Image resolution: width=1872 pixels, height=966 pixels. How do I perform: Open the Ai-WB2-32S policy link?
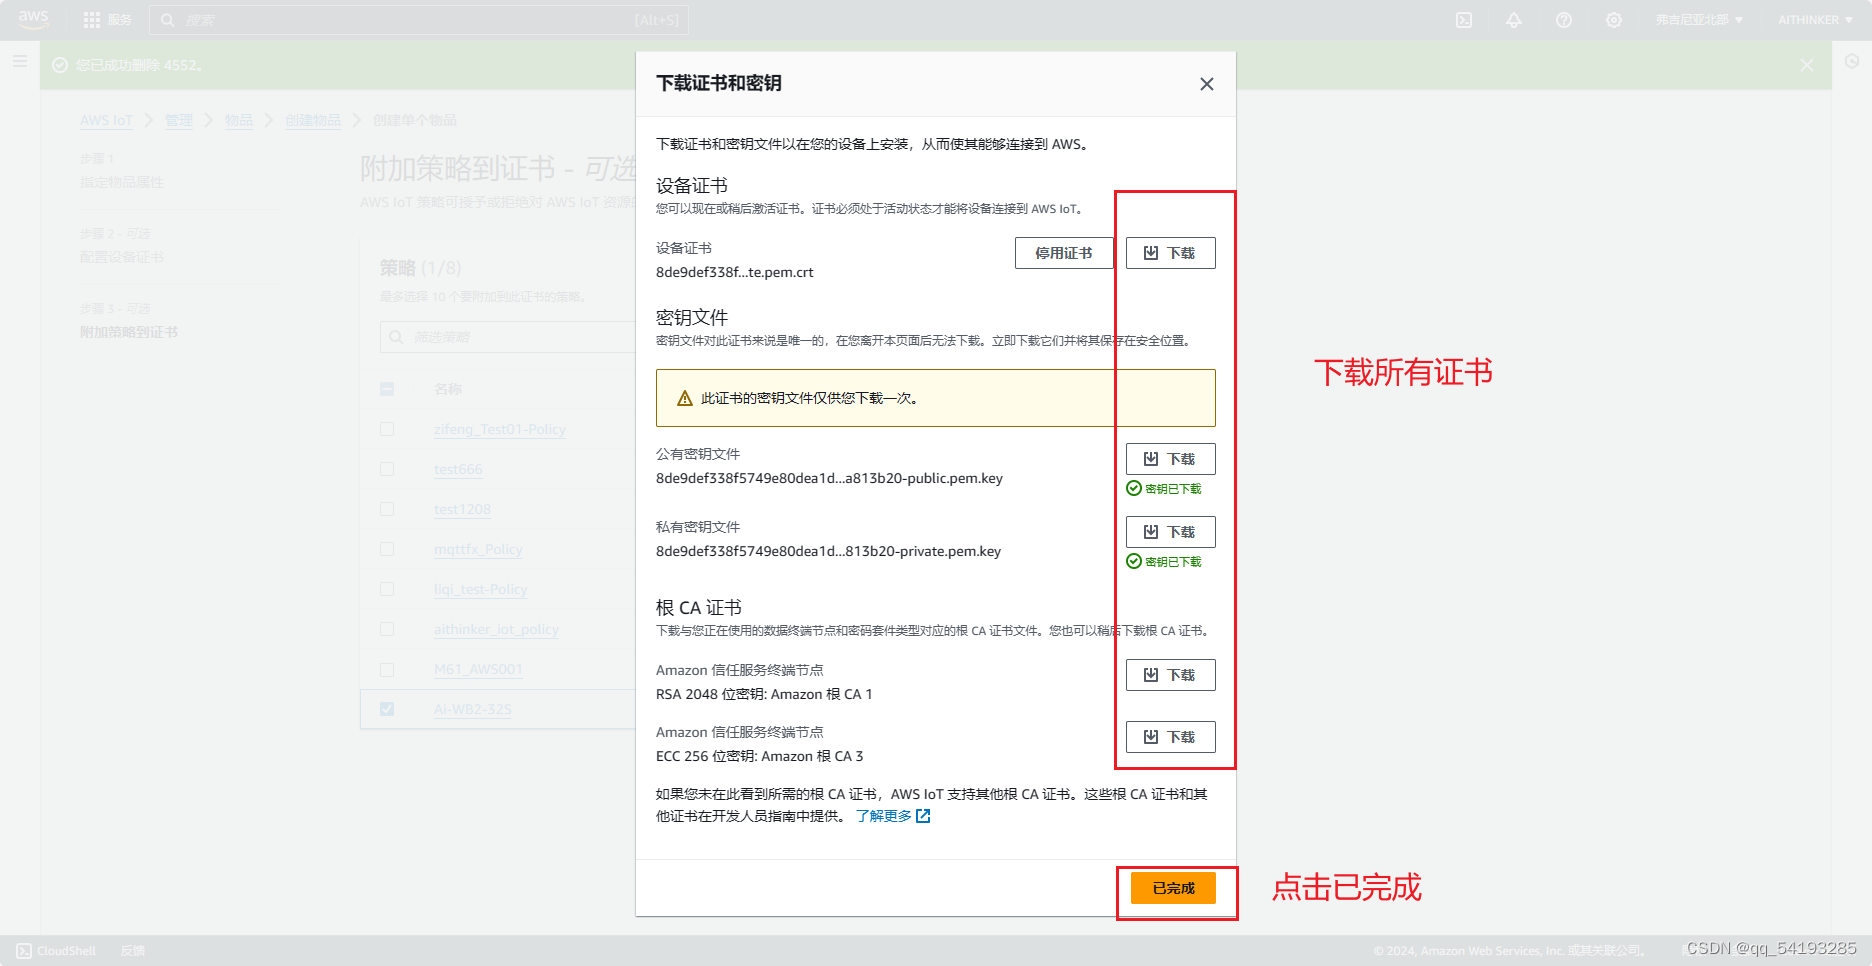coord(472,709)
